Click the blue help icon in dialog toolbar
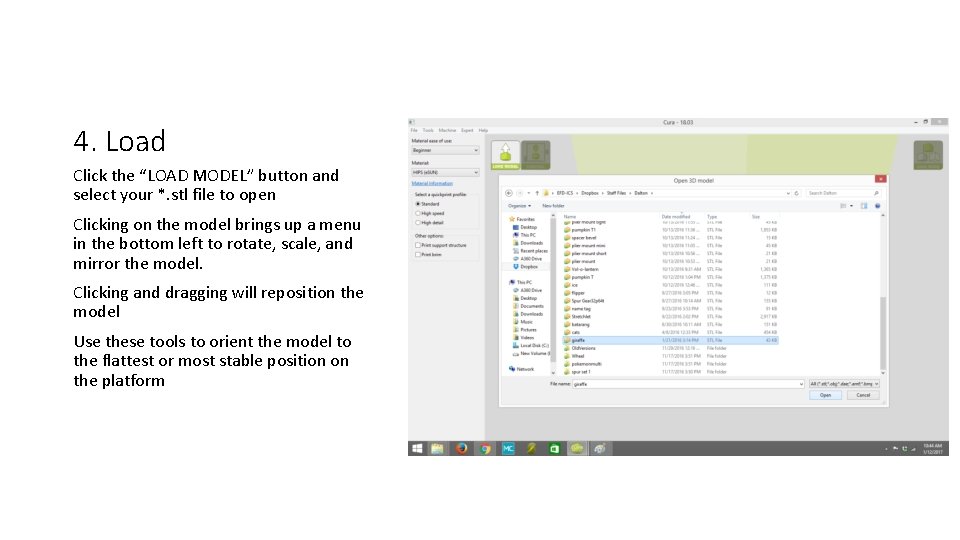 [x=877, y=206]
